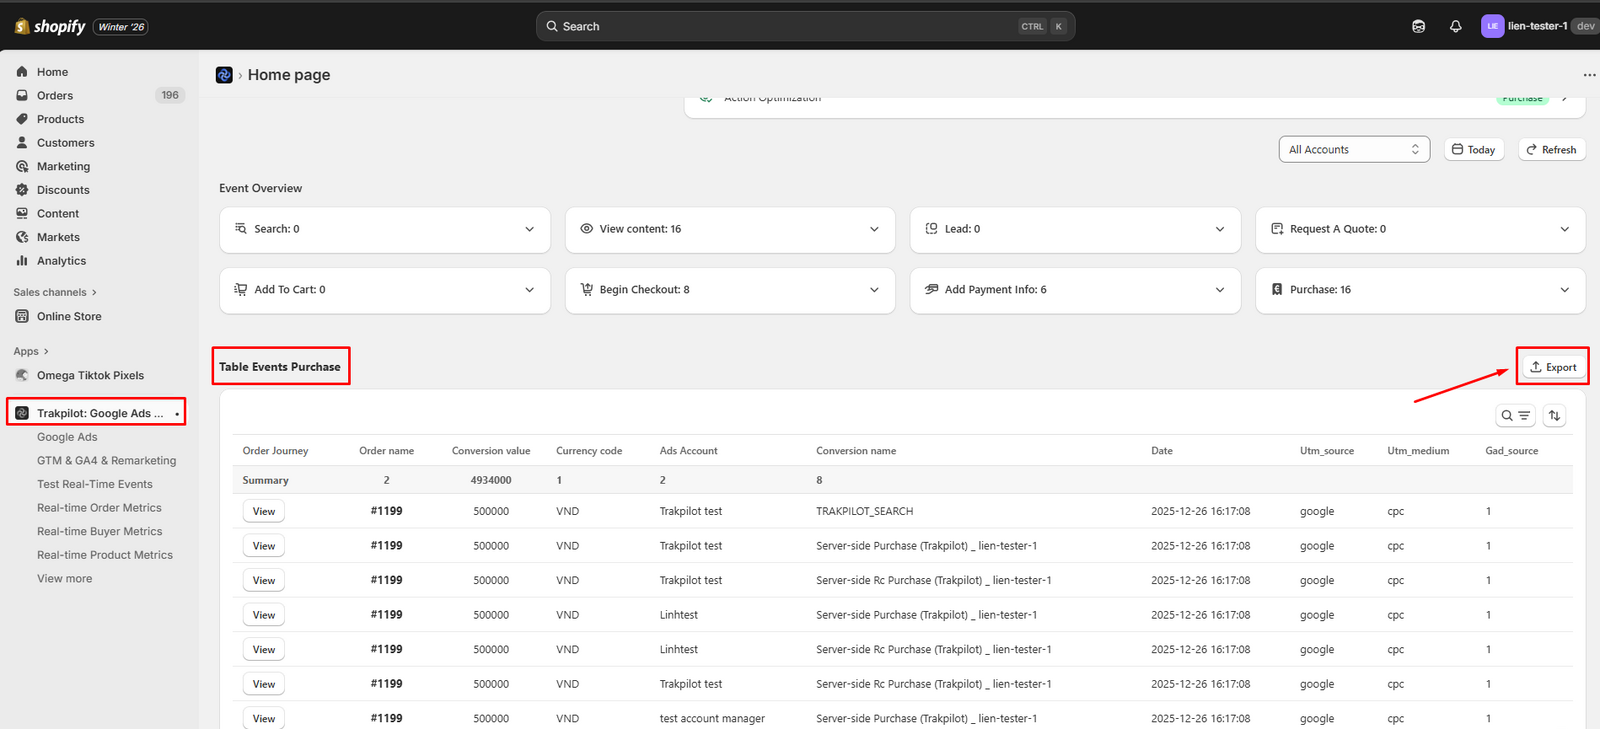Click the Date column header
Screen dimensions: 1600x729
[x=1162, y=451]
